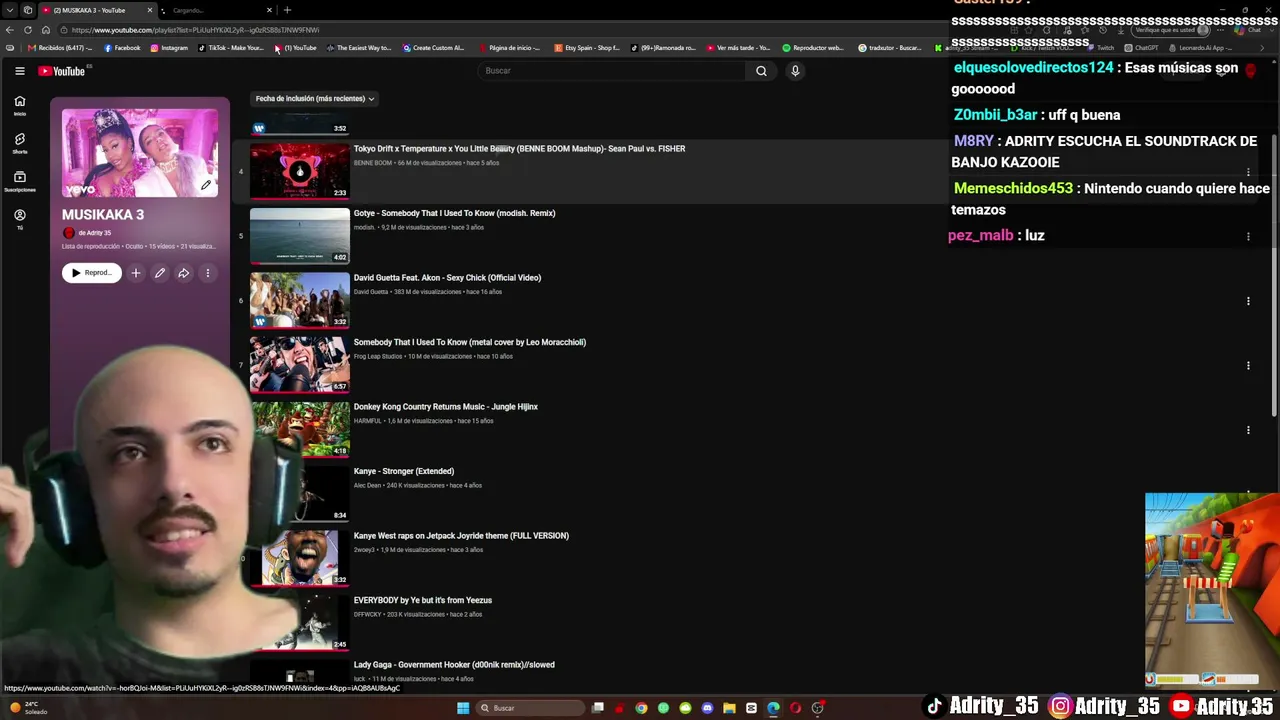Close the MUSIKAKA 3 YouTube tab
1280x720 pixels.
click(x=150, y=10)
